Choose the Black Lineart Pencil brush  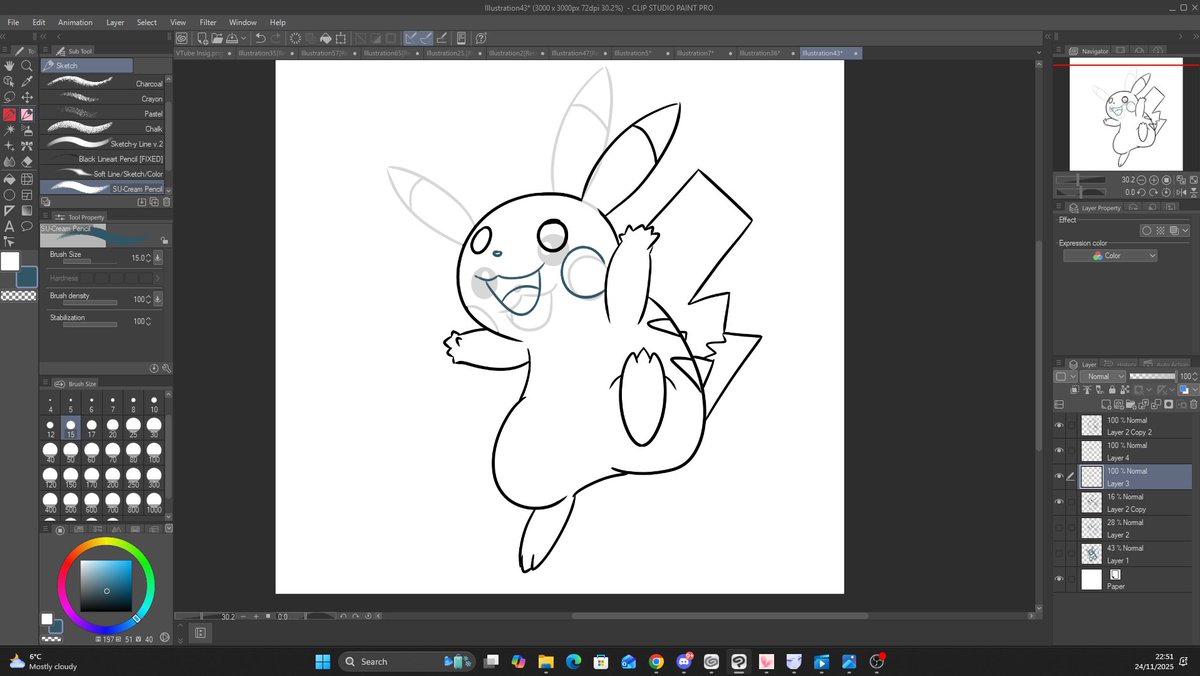point(103,159)
